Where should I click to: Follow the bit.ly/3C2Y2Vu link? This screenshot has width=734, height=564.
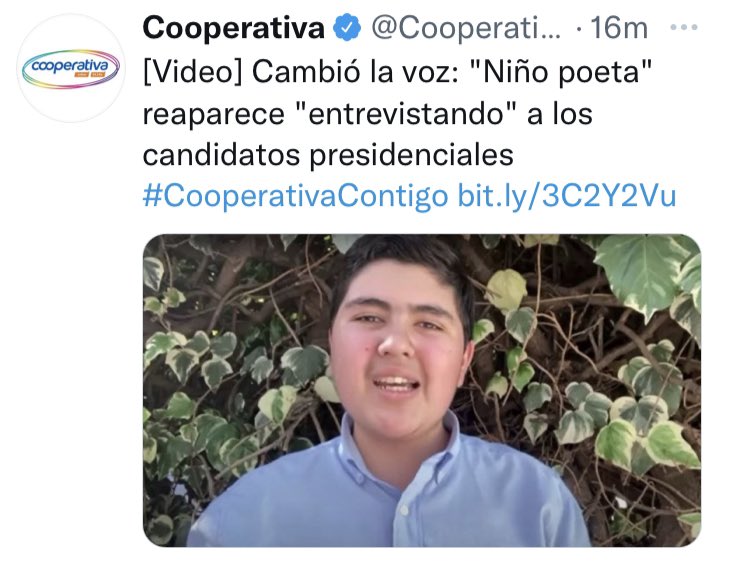[567, 196]
